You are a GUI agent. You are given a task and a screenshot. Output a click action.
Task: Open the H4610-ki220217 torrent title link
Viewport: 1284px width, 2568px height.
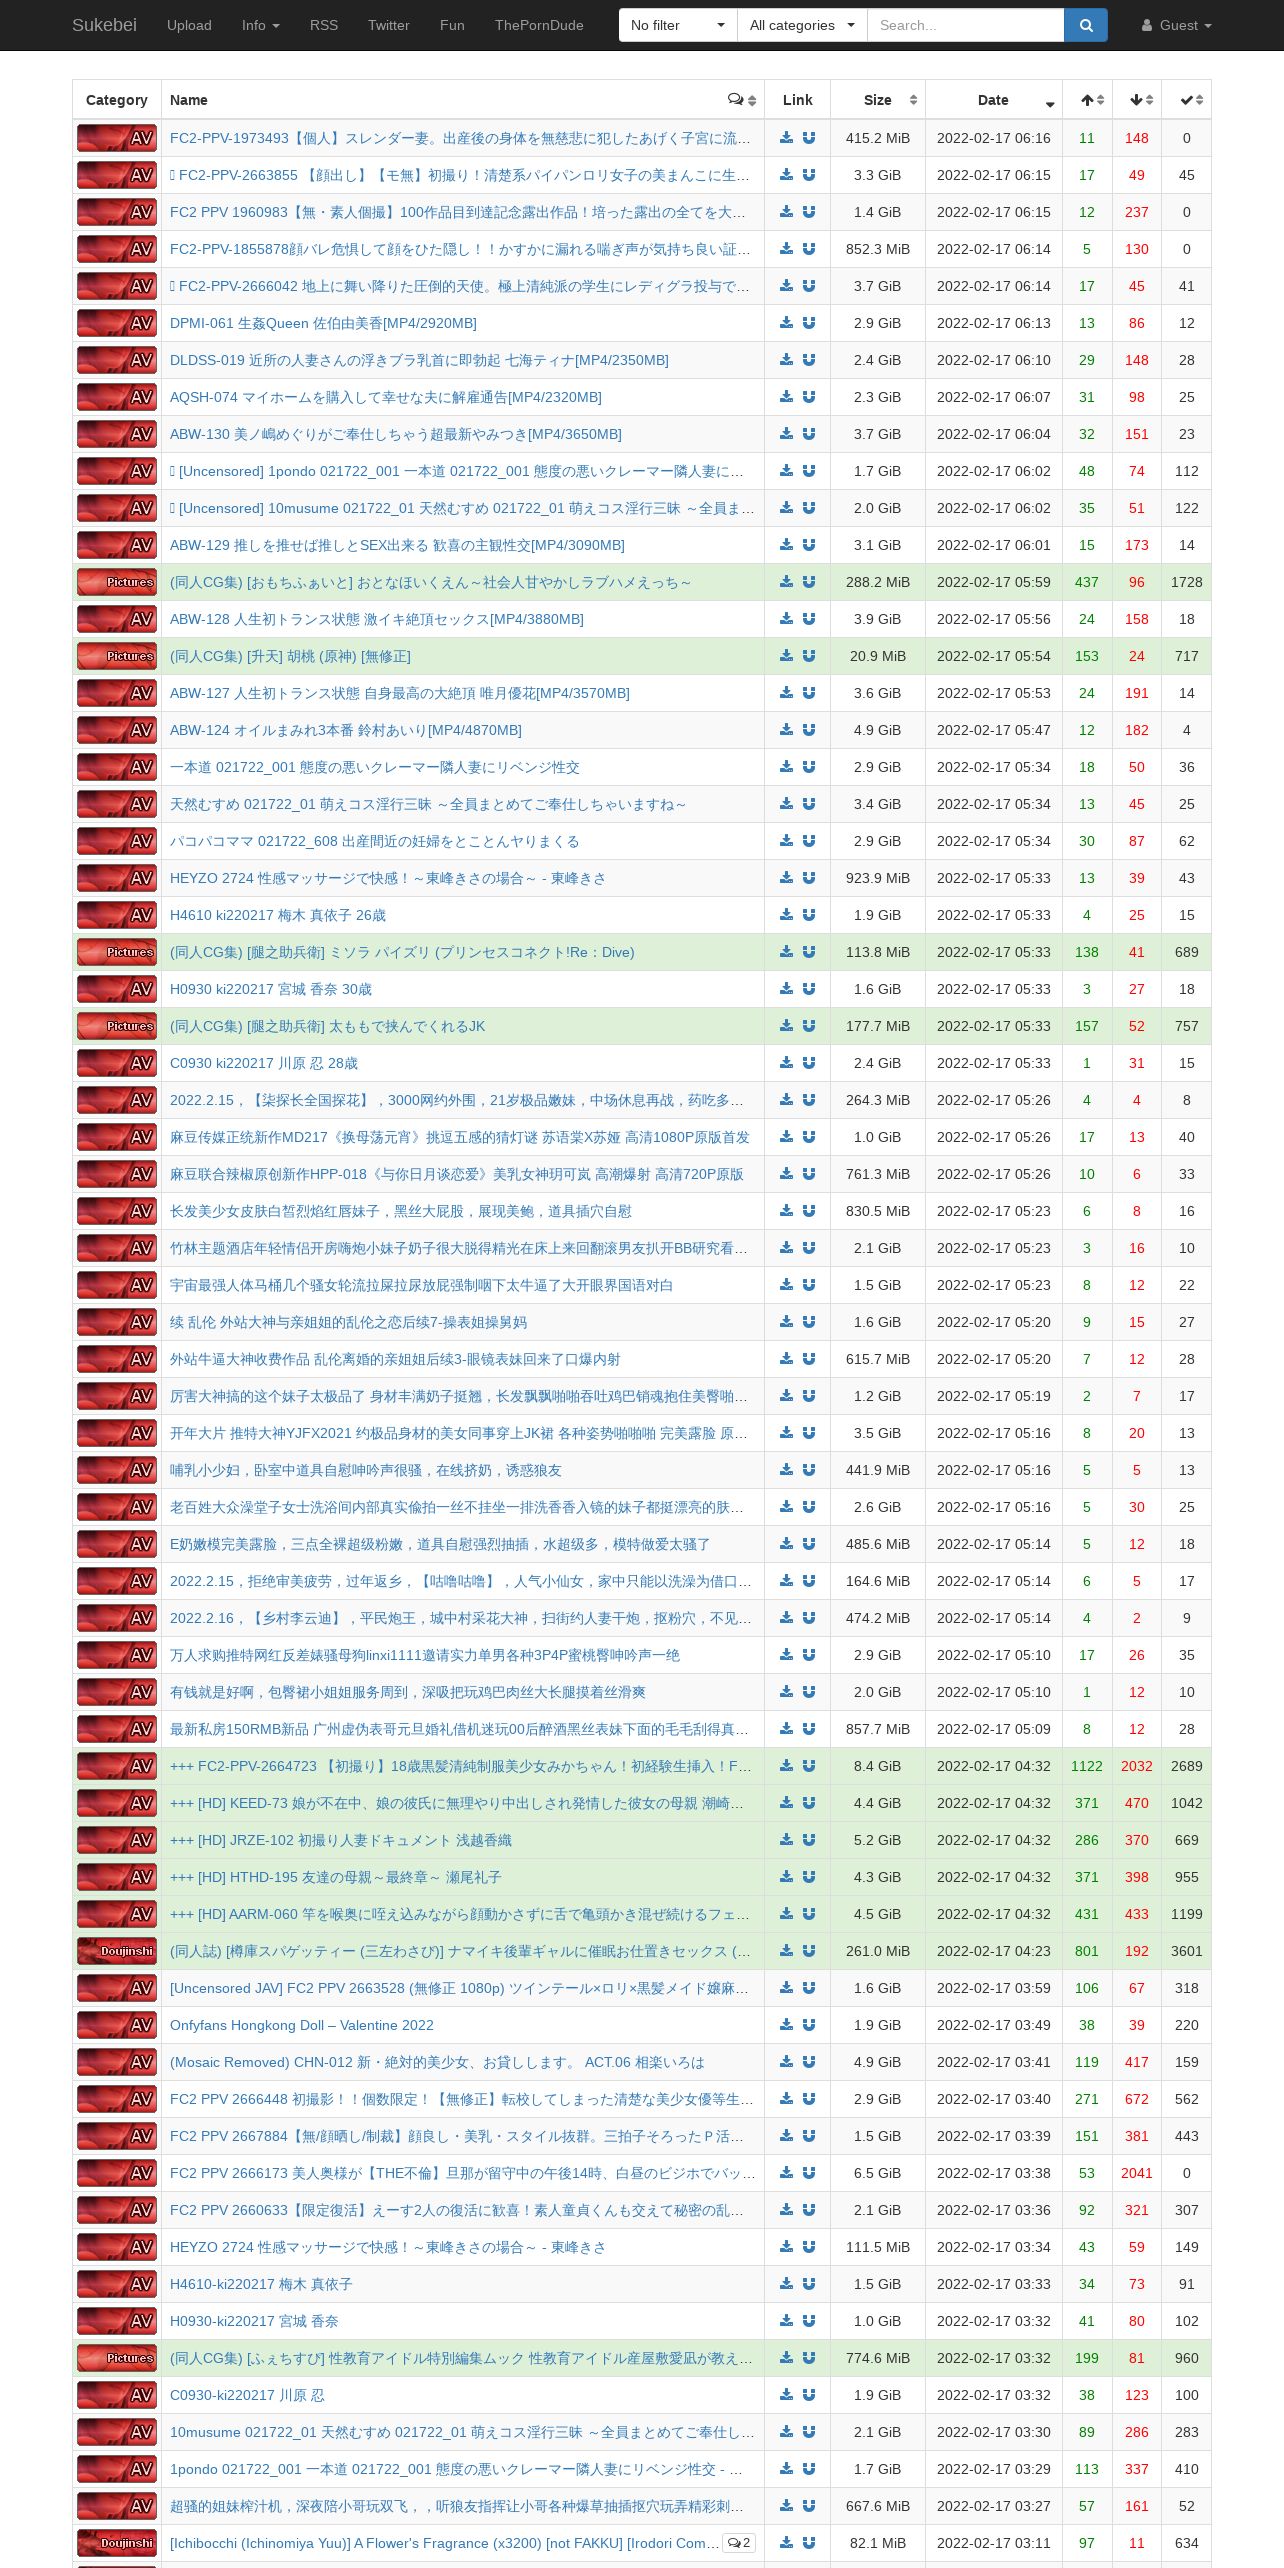tap(261, 2284)
